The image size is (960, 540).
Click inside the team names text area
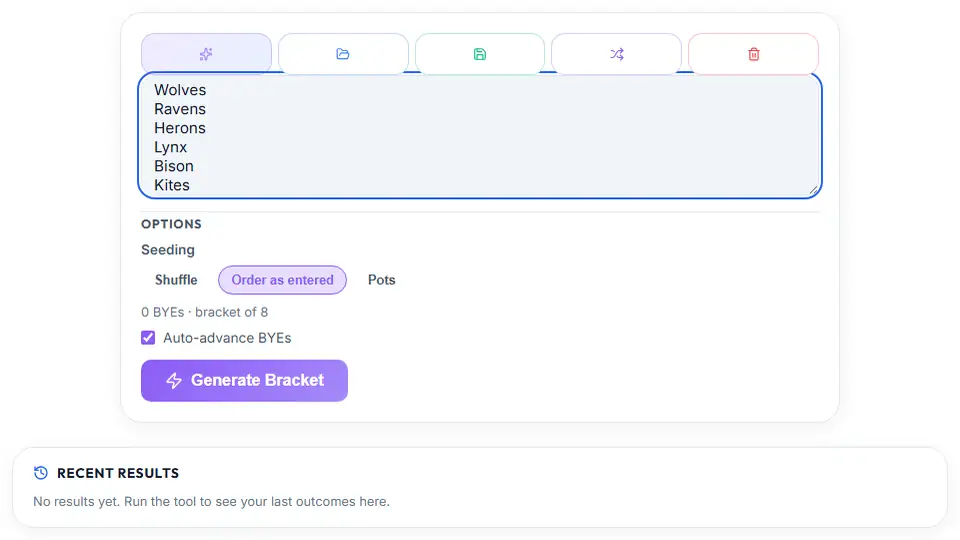click(480, 135)
